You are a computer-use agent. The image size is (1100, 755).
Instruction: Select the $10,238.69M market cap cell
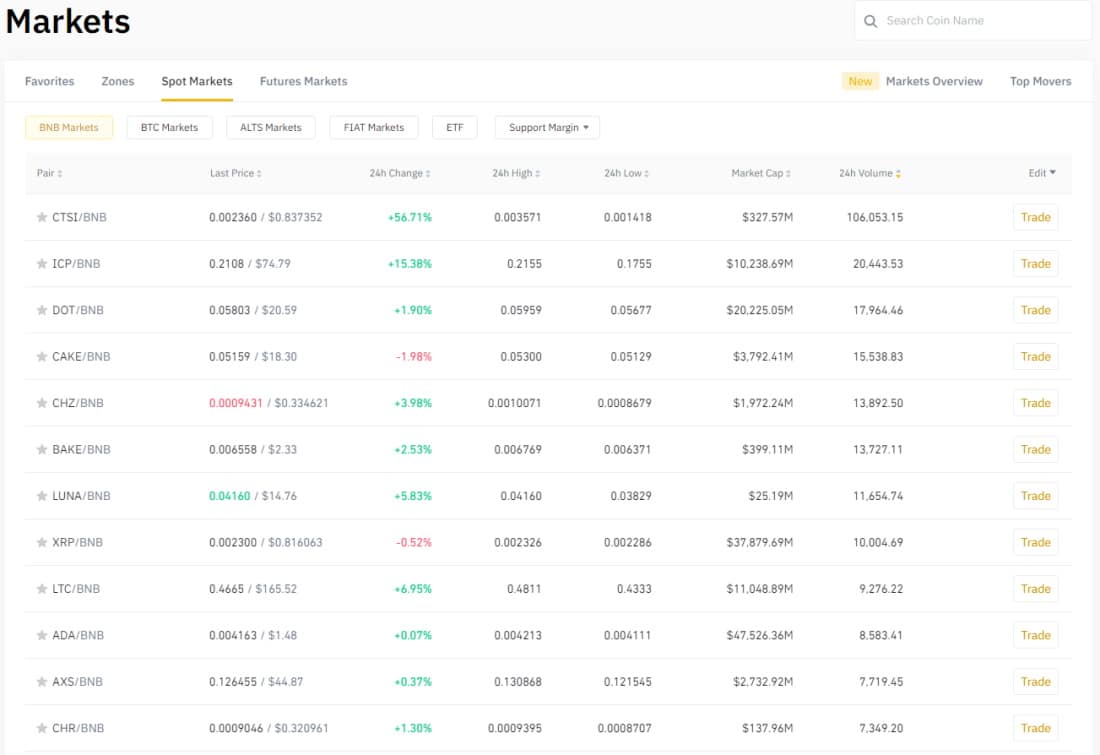pyautogui.click(x=760, y=264)
